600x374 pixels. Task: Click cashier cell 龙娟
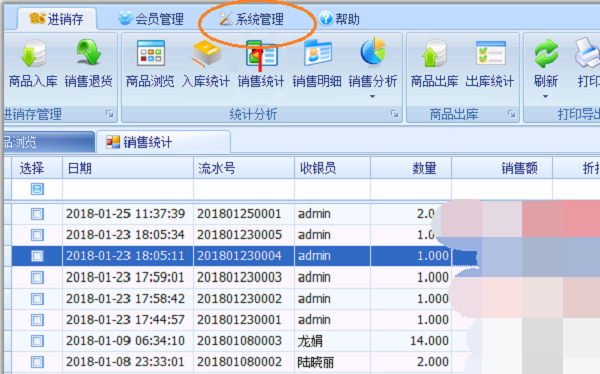point(333,341)
